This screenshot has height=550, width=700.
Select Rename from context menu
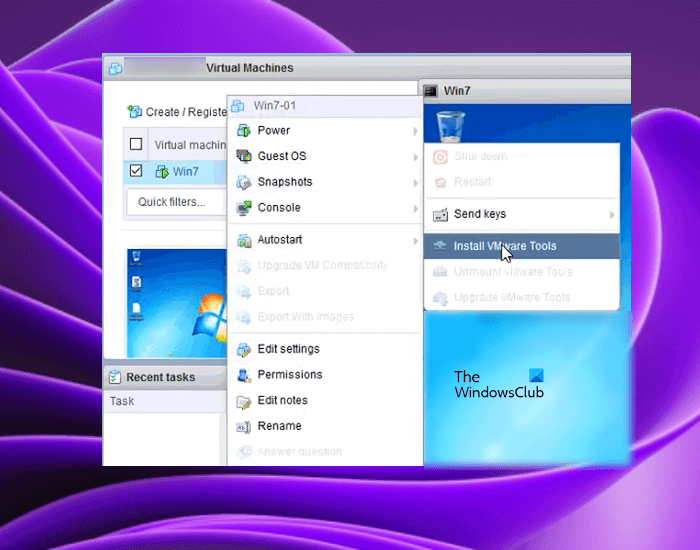[x=325, y=426]
